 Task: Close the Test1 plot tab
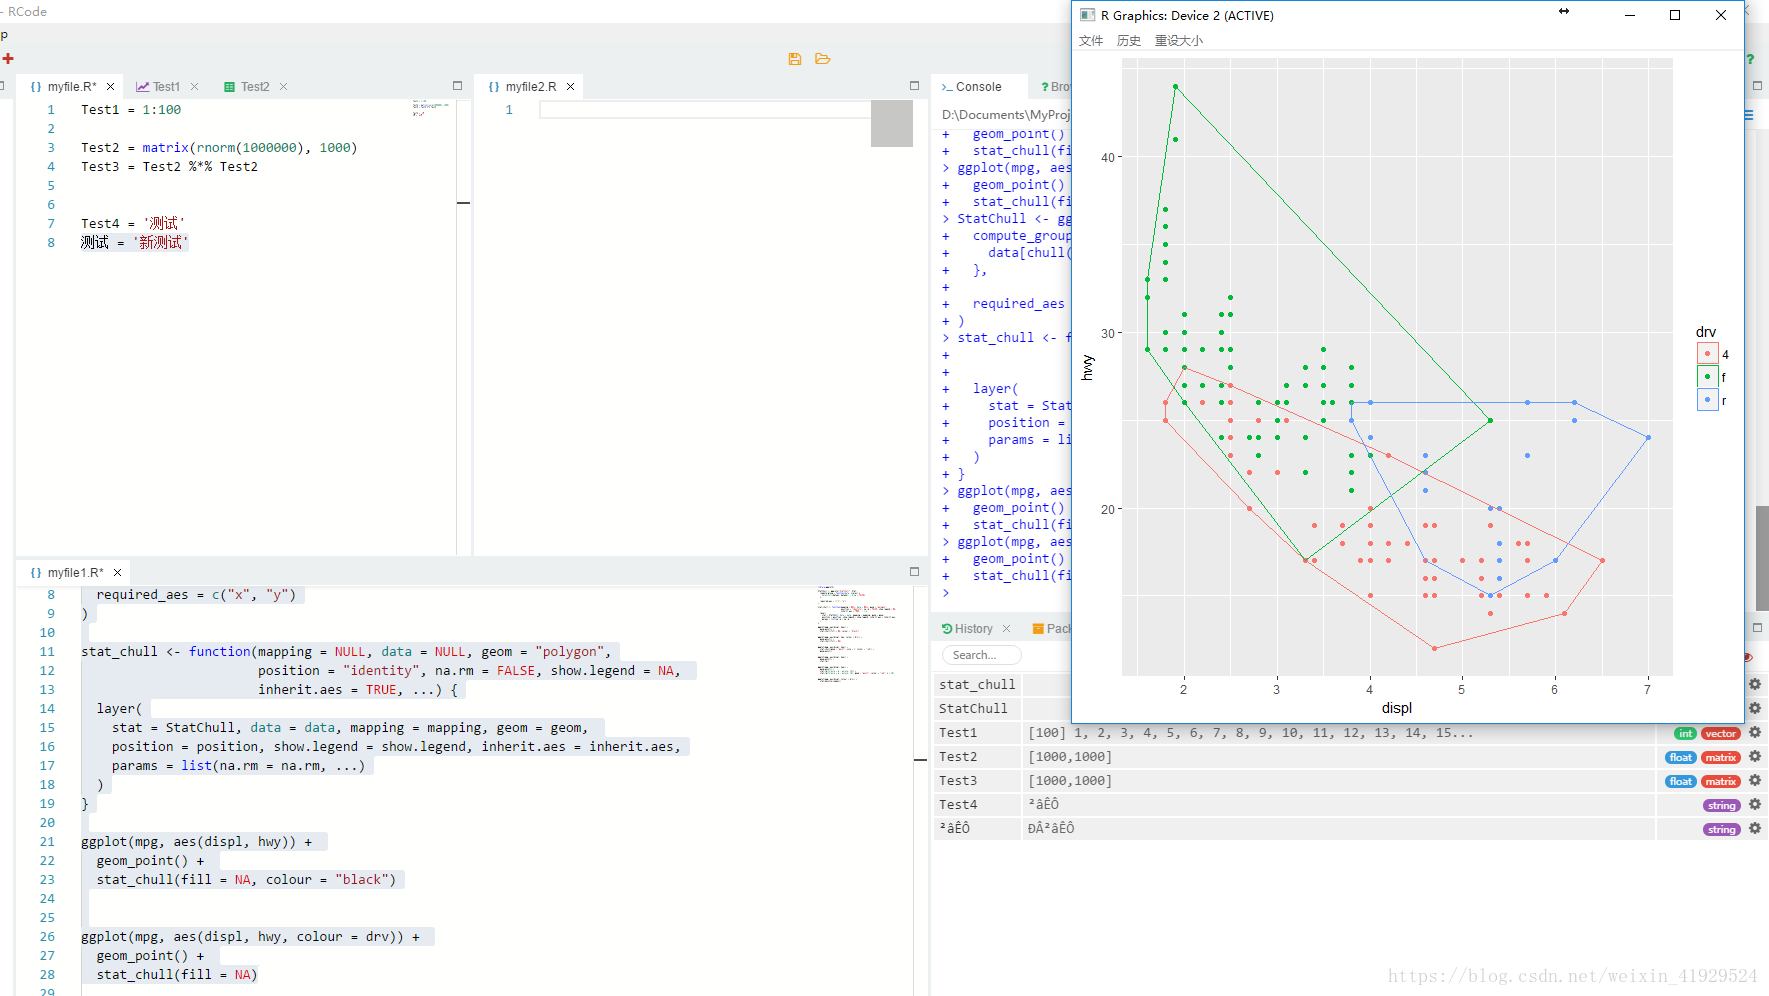[x=194, y=87]
